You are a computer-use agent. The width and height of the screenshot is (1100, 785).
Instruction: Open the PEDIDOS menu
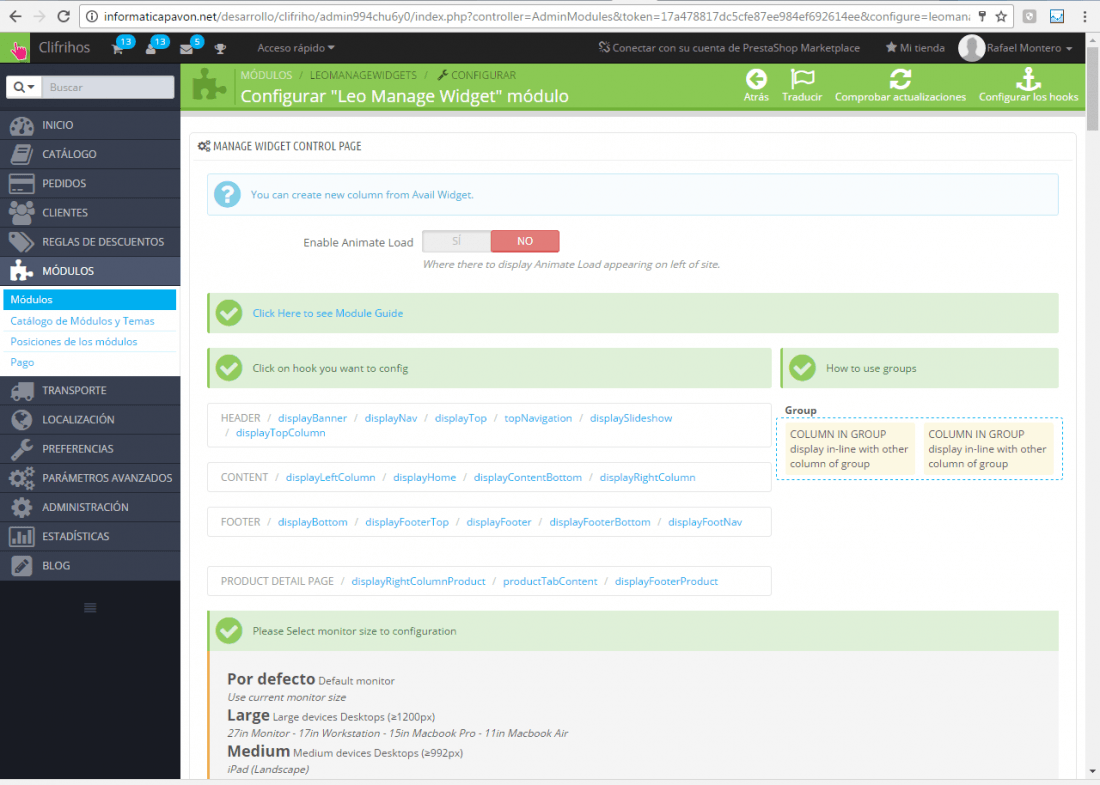[x=90, y=184]
